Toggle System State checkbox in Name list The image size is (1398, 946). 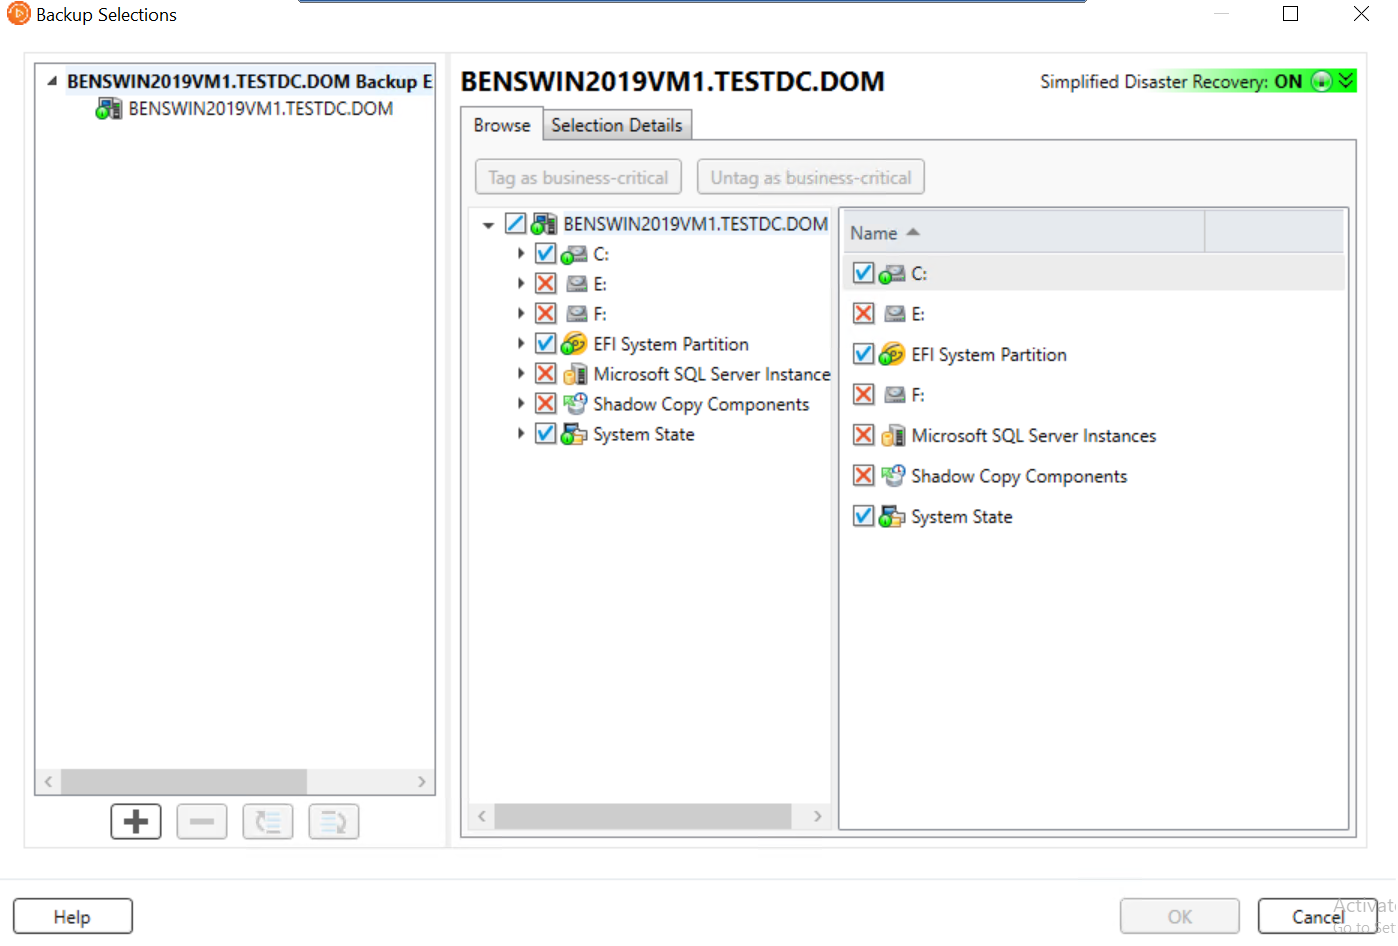pos(864,516)
